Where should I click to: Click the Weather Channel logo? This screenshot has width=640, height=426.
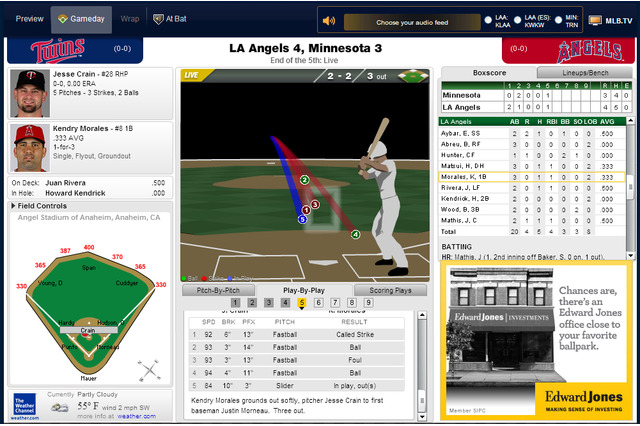click(25, 406)
